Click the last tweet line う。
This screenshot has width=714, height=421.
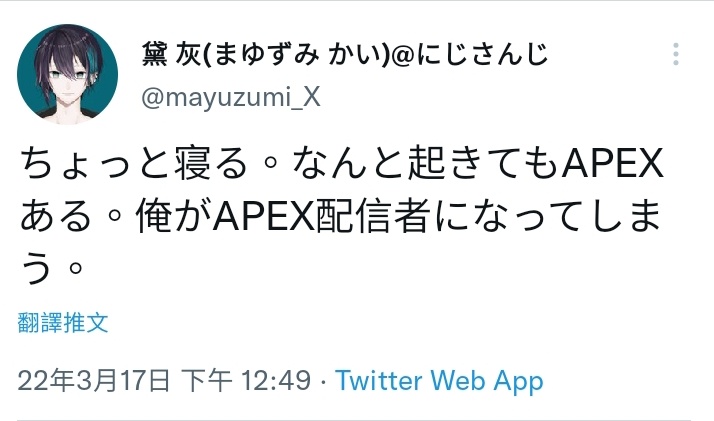51,267
